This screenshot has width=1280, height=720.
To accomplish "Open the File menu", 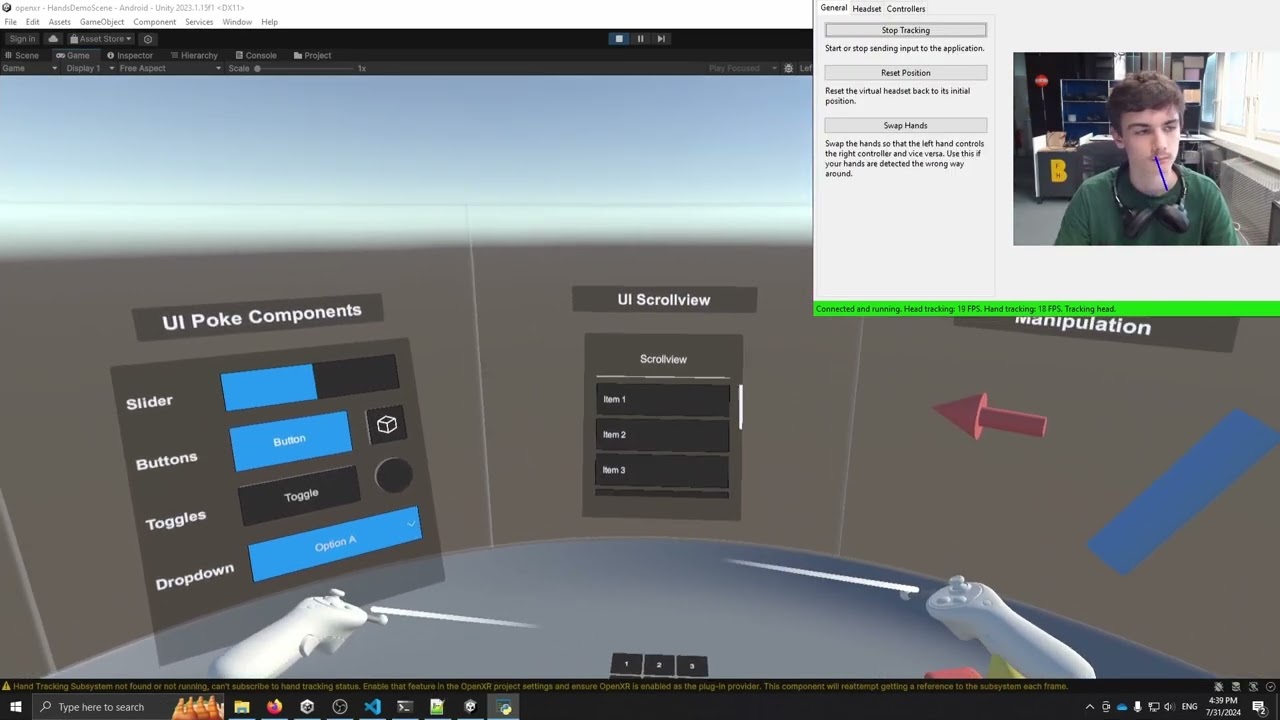I will coord(10,22).
